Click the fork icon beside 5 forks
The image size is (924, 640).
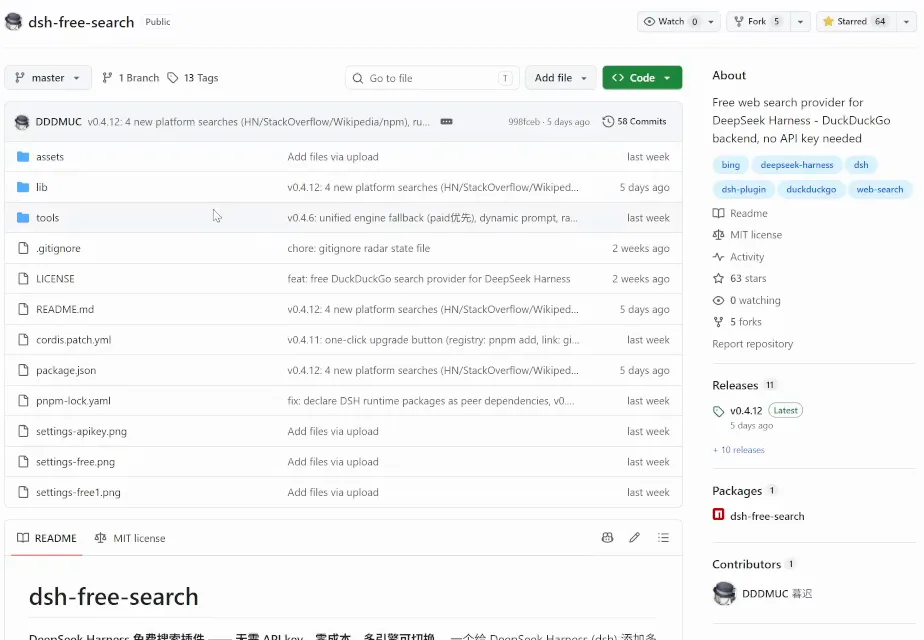(x=718, y=322)
